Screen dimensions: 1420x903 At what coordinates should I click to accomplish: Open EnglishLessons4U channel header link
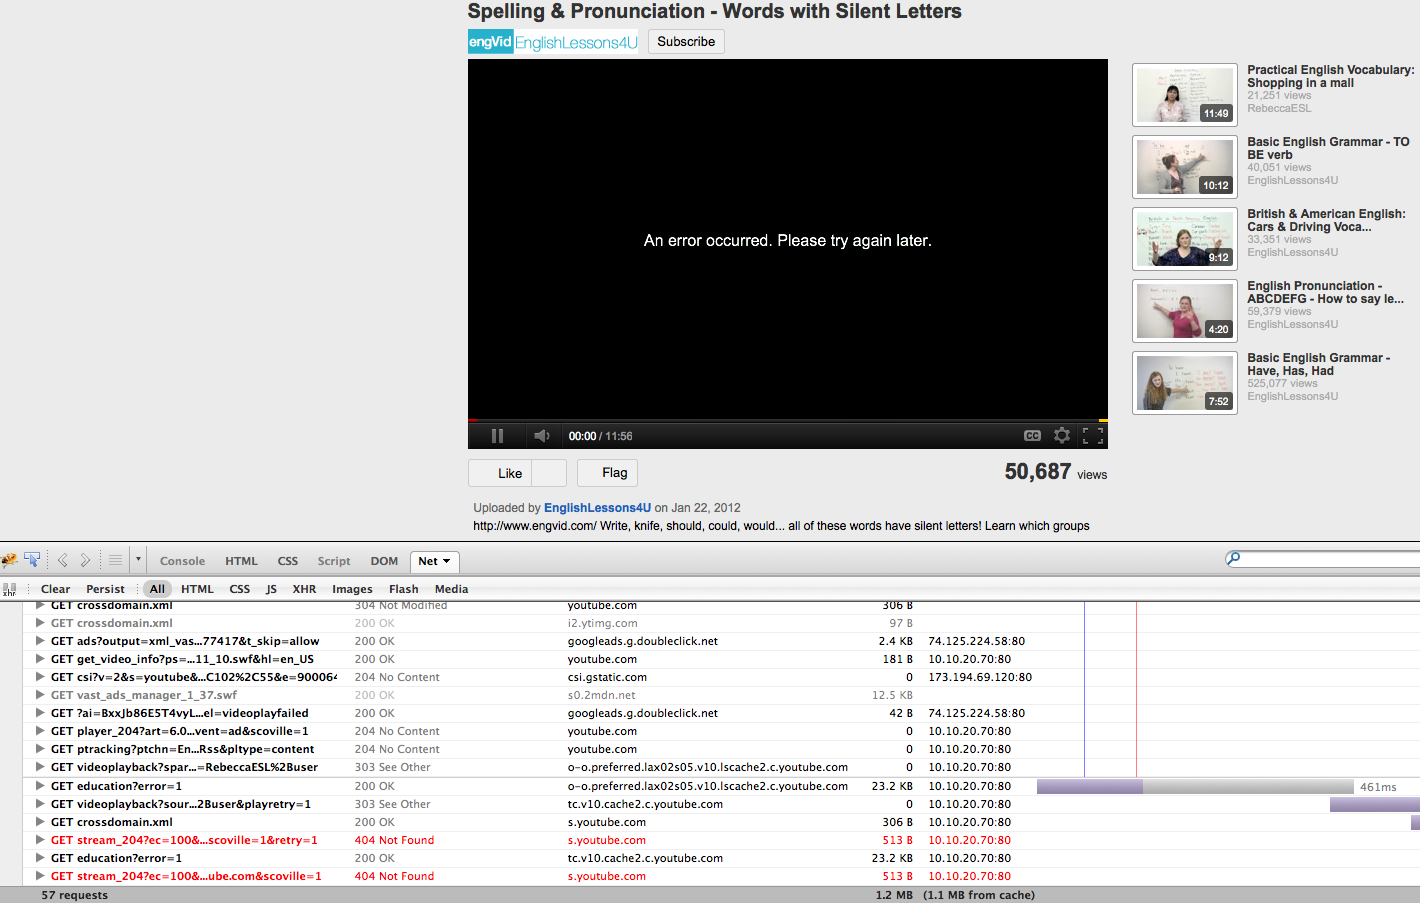[x=576, y=43]
